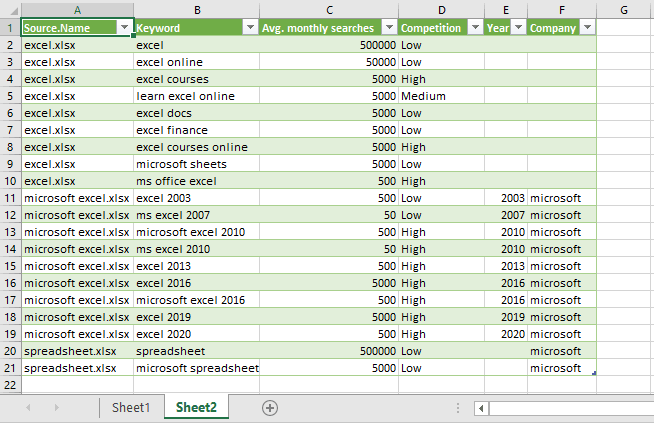Click the next sheet navigation arrow
Image resolution: width=654 pixels, height=423 pixels.
point(56,407)
